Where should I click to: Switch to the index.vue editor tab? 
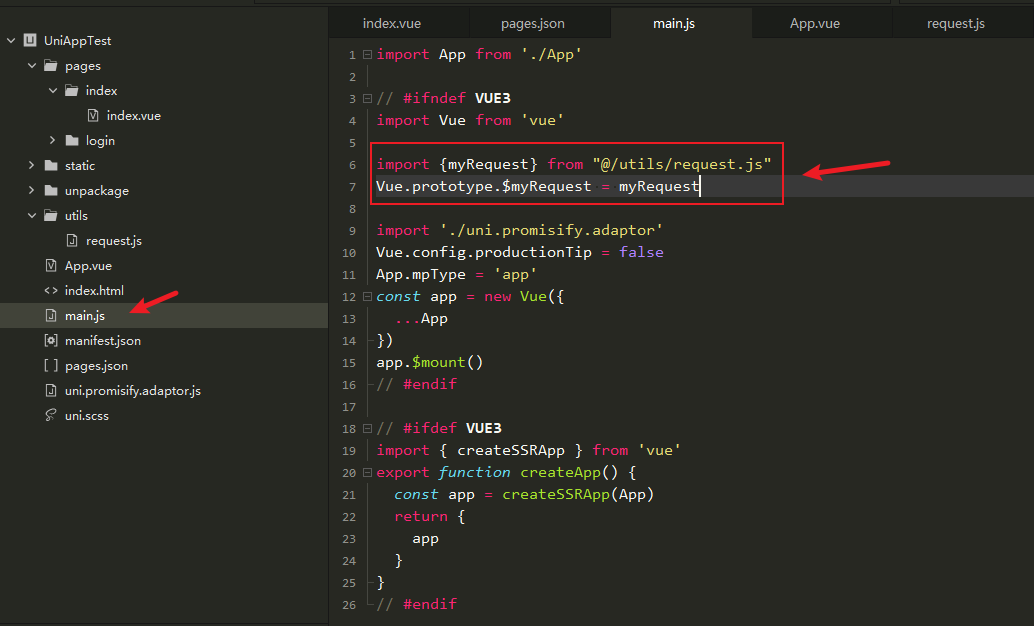pyautogui.click(x=392, y=24)
